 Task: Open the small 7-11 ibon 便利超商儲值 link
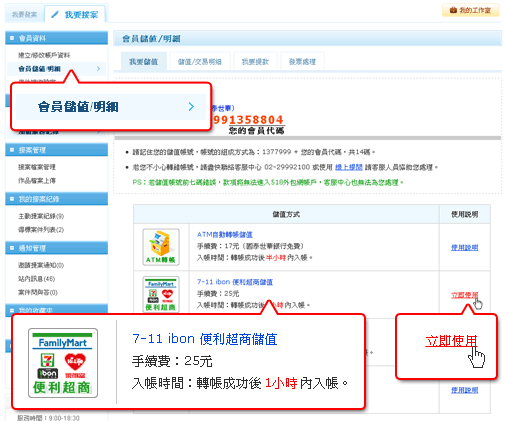[235, 282]
